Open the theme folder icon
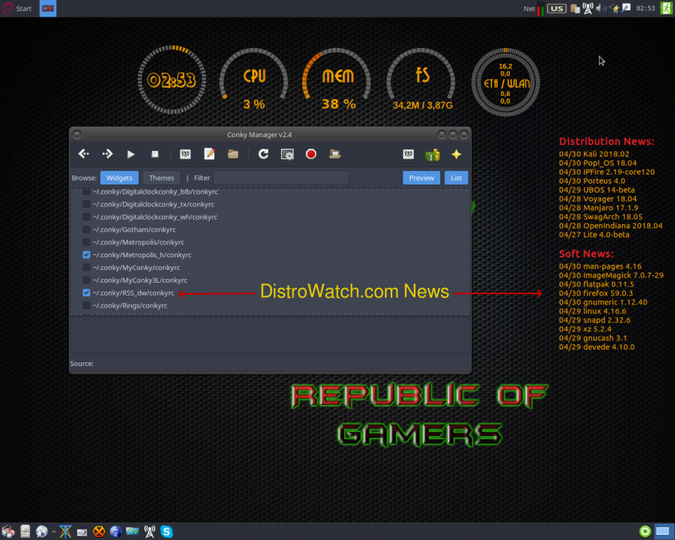The image size is (675, 540). 233,154
